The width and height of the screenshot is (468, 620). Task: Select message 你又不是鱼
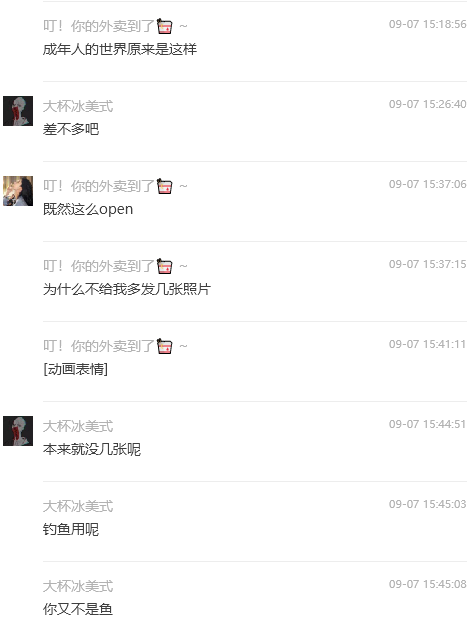pyautogui.click(x=78, y=609)
